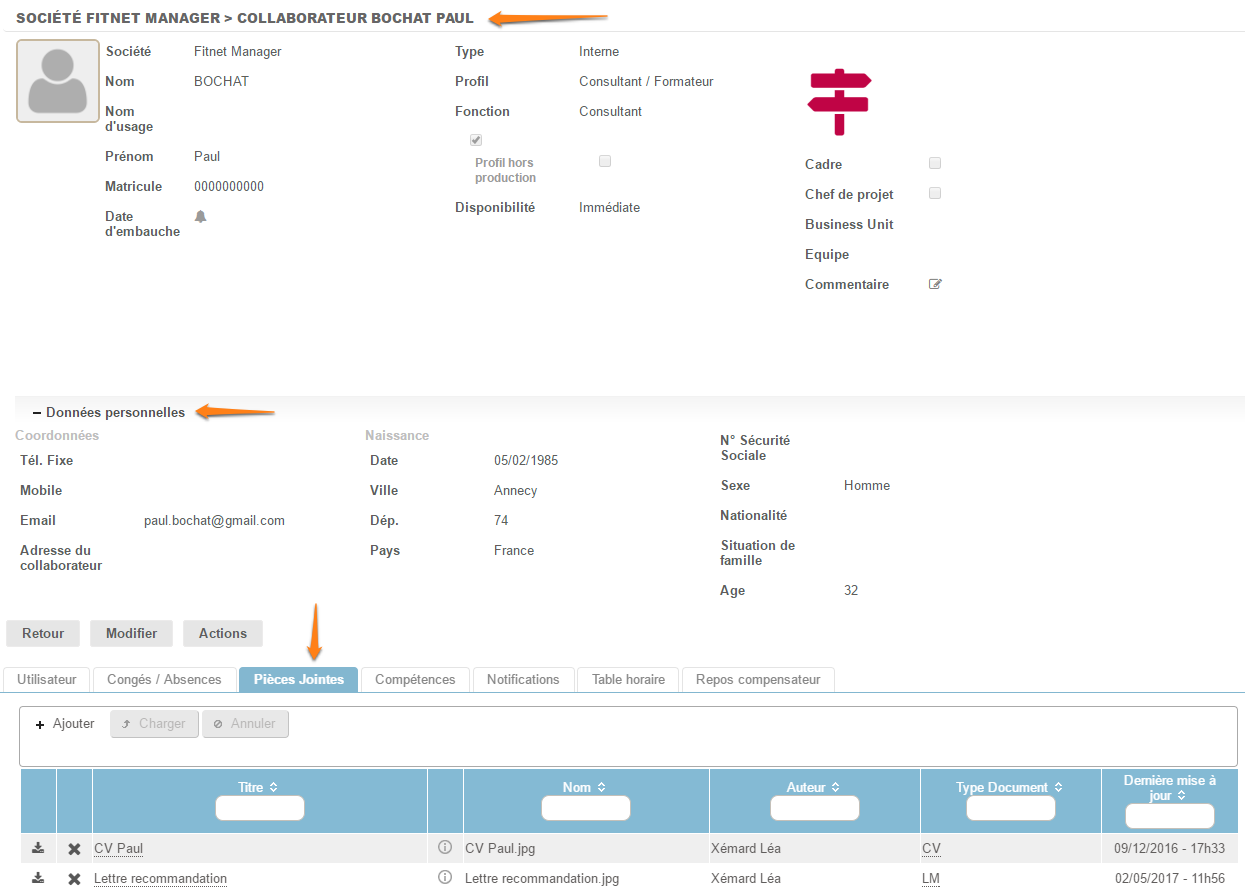Show info for CV Paul.jpg
This screenshot has width=1245, height=892.
click(x=445, y=848)
